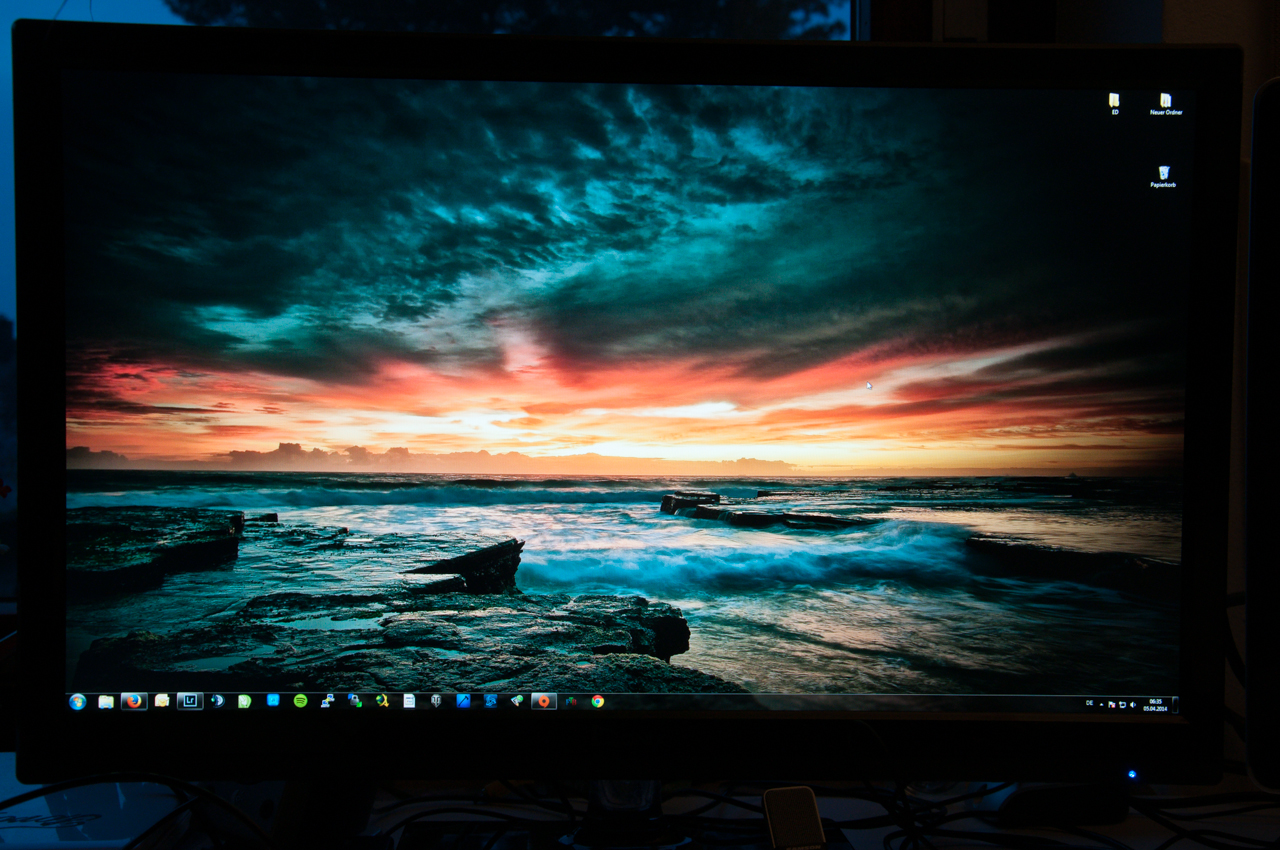Open the Windows Start menu orb
Viewport: 1280px width, 850px height.
[x=77, y=702]
